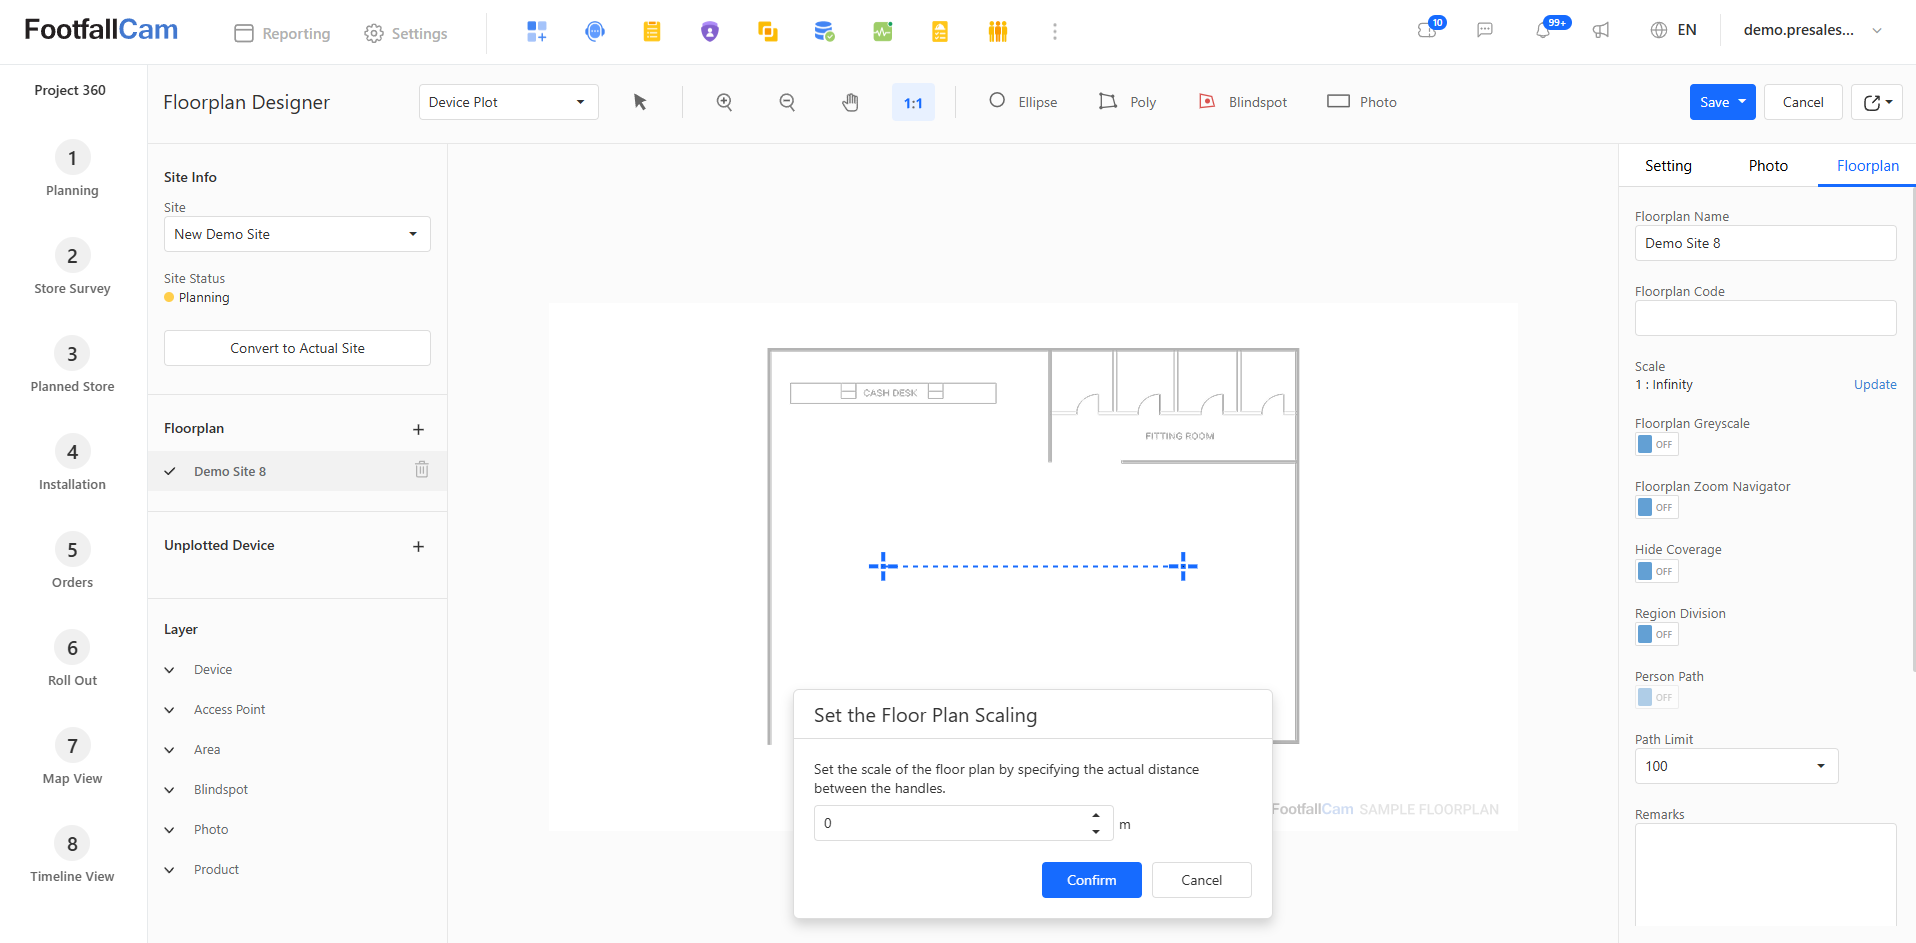Go to step 3 Planned Store
Viewport: 1916px width, 943px height.
(72, 366)
